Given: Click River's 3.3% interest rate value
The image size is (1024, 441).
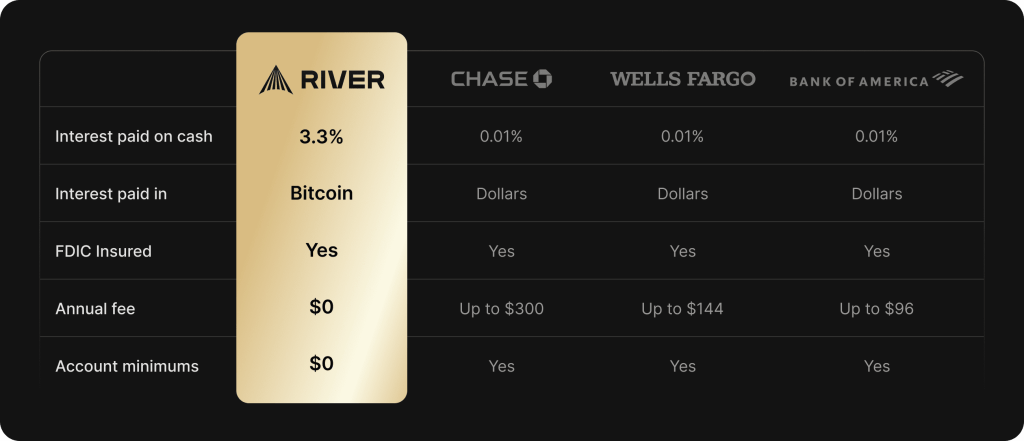Looking at the screenshot, I should (321, 137).
